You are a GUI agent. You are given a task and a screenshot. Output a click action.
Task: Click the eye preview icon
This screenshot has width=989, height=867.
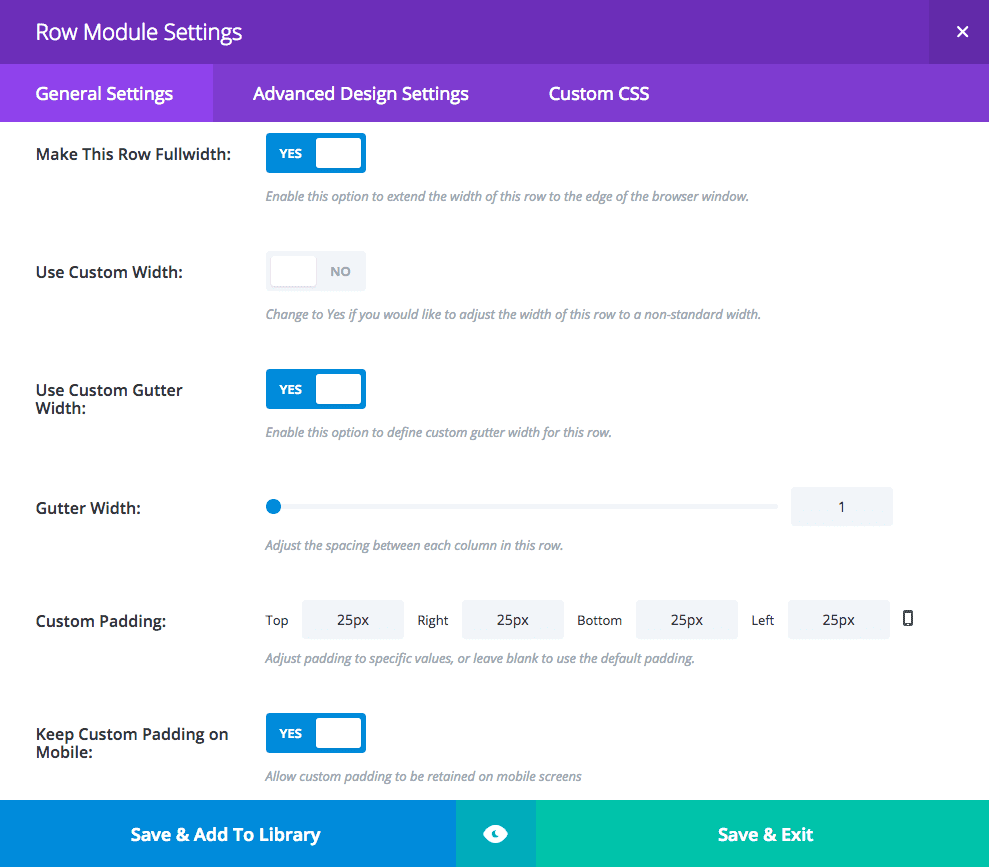pos(496,834)
